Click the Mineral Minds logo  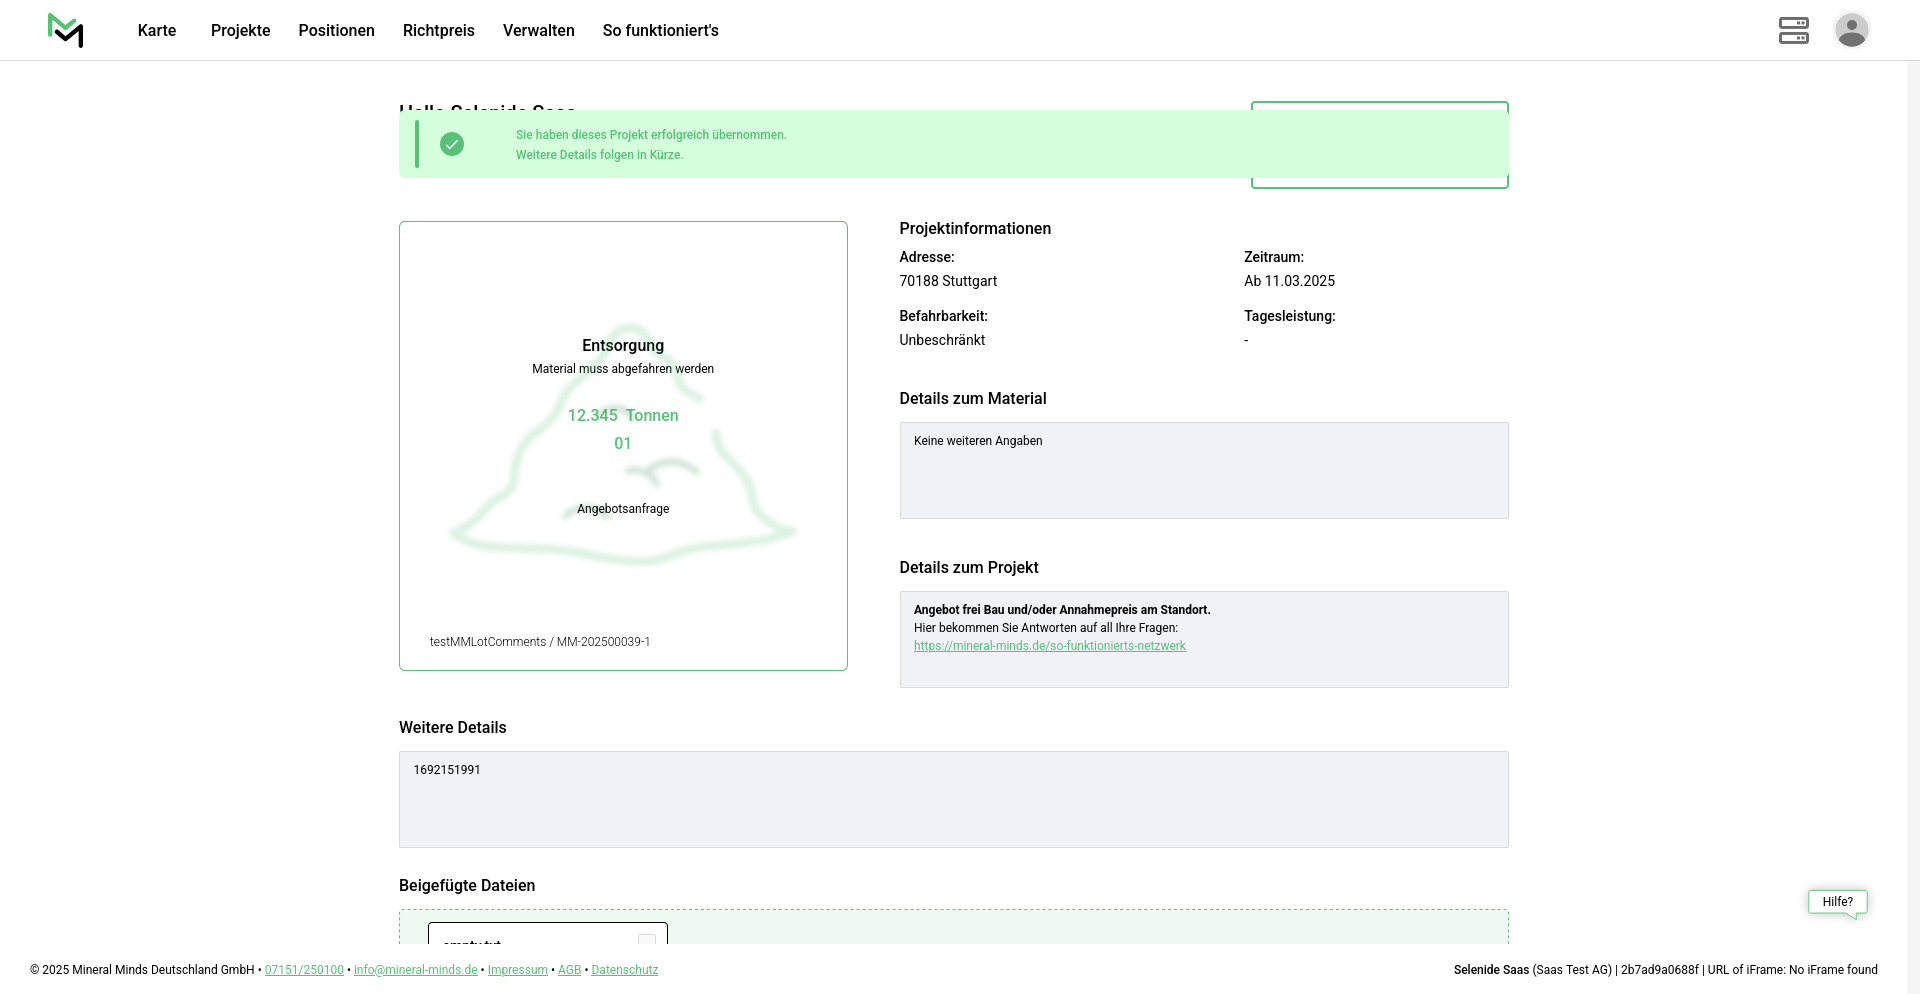pyautogui.click(x=65, y=30)
